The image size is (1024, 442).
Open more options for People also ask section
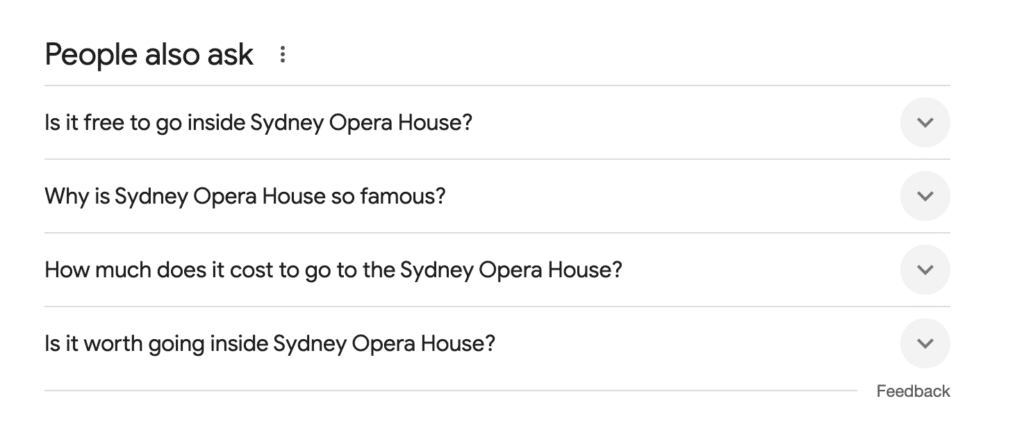[282, 54]
